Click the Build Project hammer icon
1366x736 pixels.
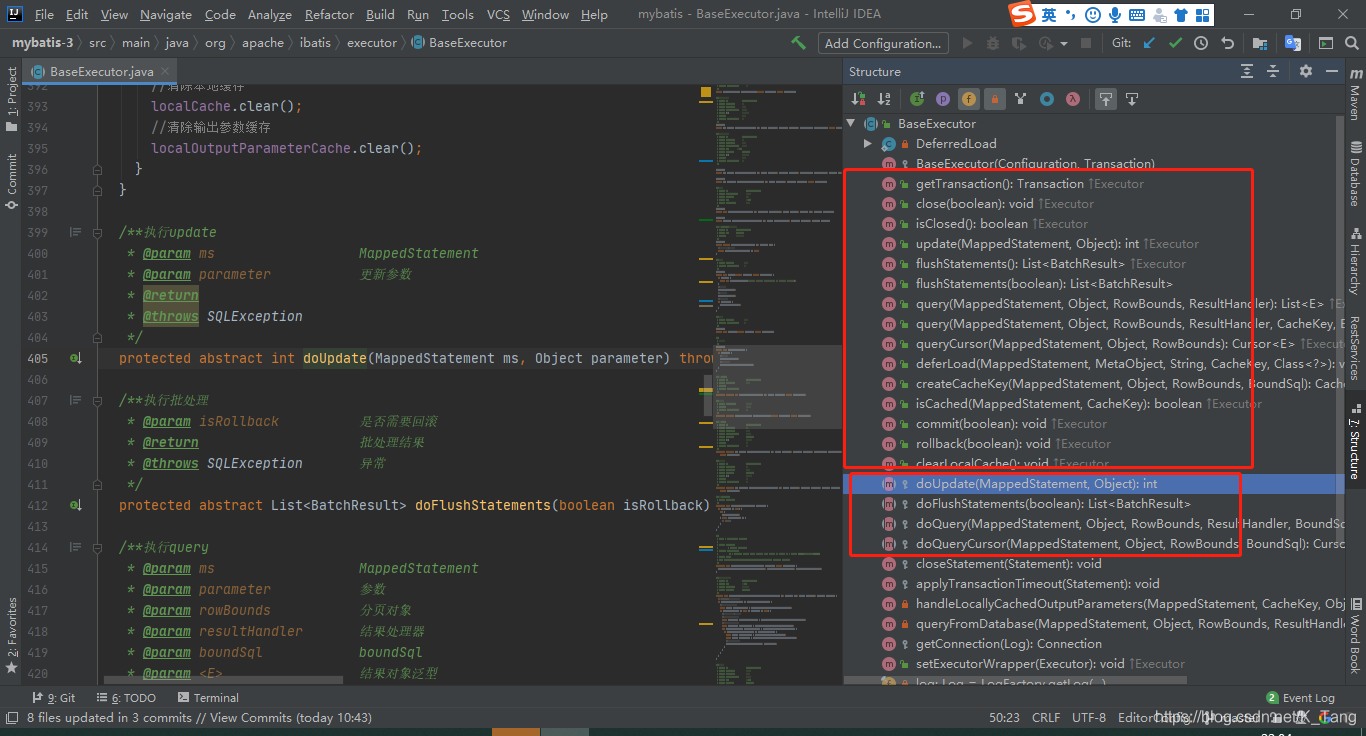pyautogui.click(x=798, y=43)
